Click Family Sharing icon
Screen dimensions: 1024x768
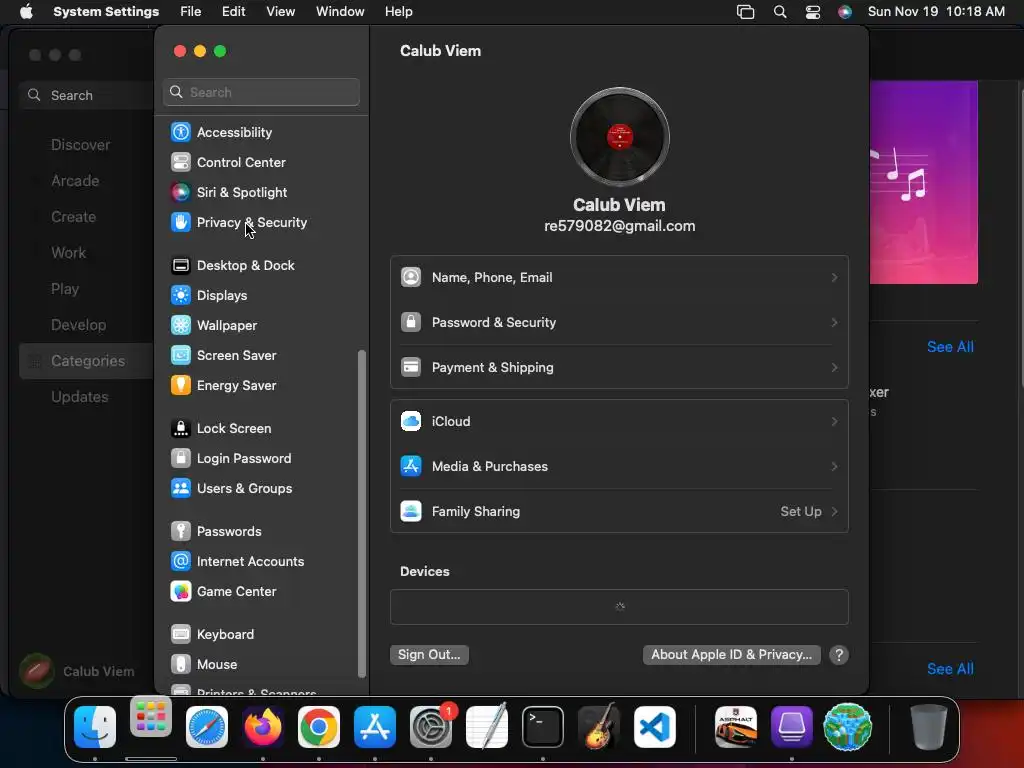click(x=411, y=511)
